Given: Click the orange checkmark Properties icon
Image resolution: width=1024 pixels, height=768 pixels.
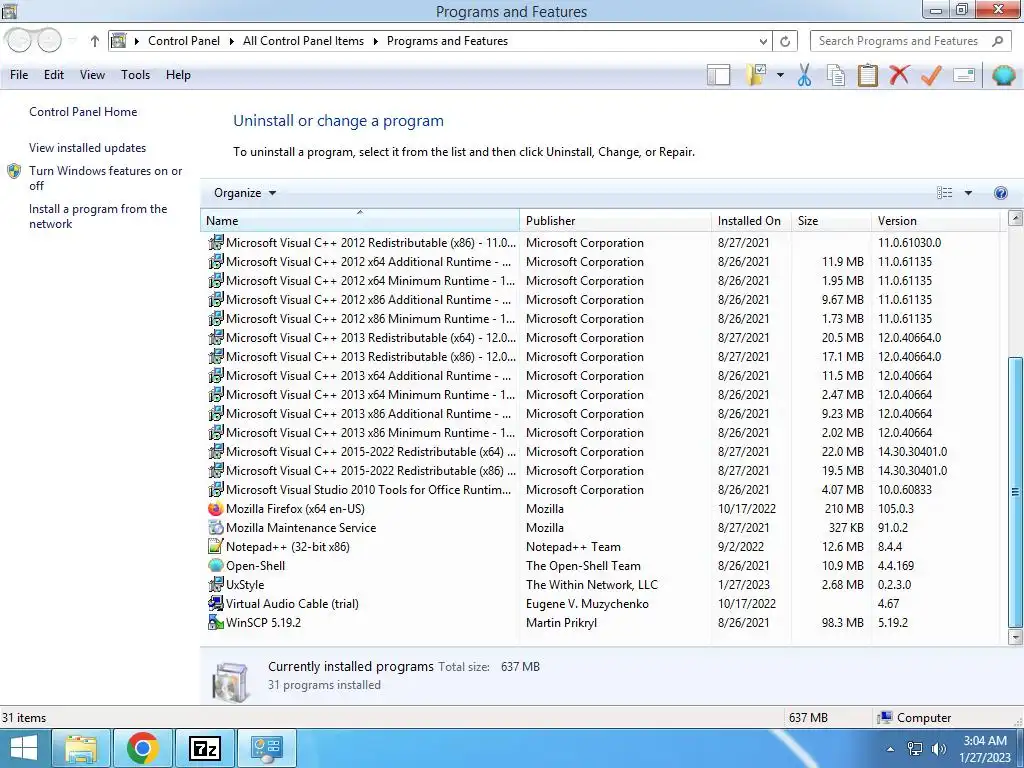Looking at the screenshot, I should click(931, 75).
